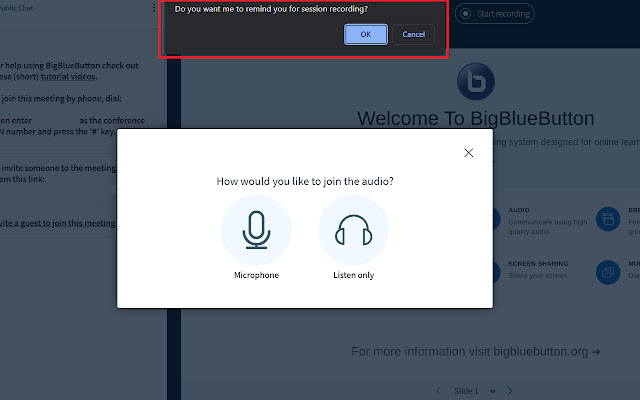Confirm the recording reminder with OK
This screenshot has height=400, width=640.
366,34
